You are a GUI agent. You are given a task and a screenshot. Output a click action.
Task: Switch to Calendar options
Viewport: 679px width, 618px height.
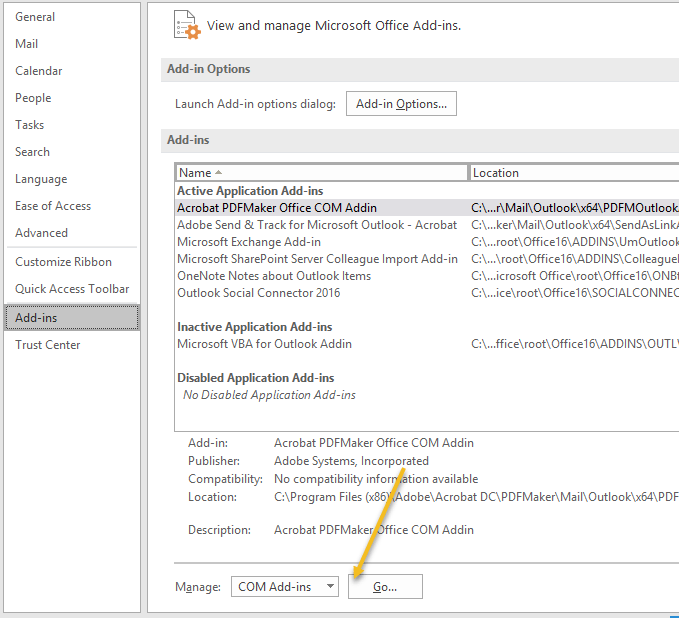coord(39,71)
